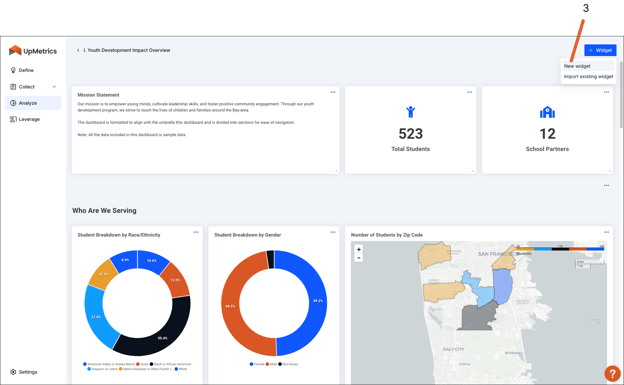Image resolution: width=624 pixels, height=385 pixels.
Task: Click the yellow 10.3% donut segment
Action: click(103, 275)
